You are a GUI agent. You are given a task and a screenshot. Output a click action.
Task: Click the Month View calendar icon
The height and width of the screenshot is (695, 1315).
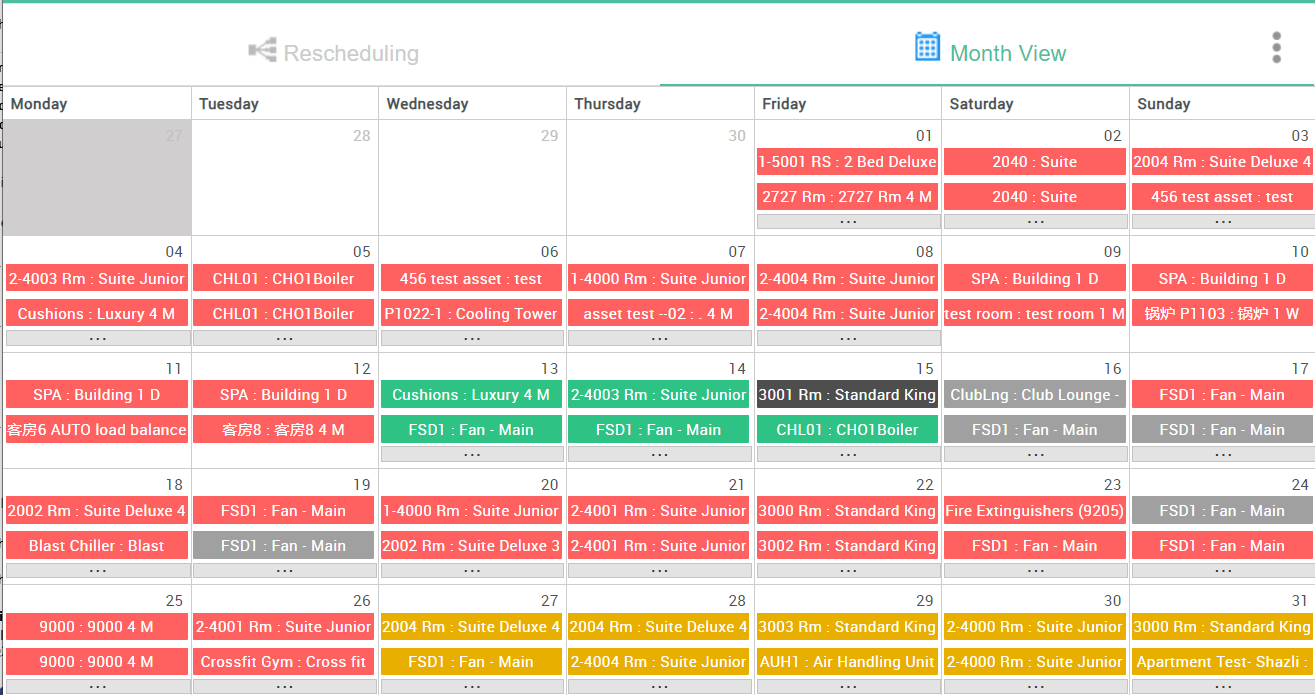coord(927,46)
